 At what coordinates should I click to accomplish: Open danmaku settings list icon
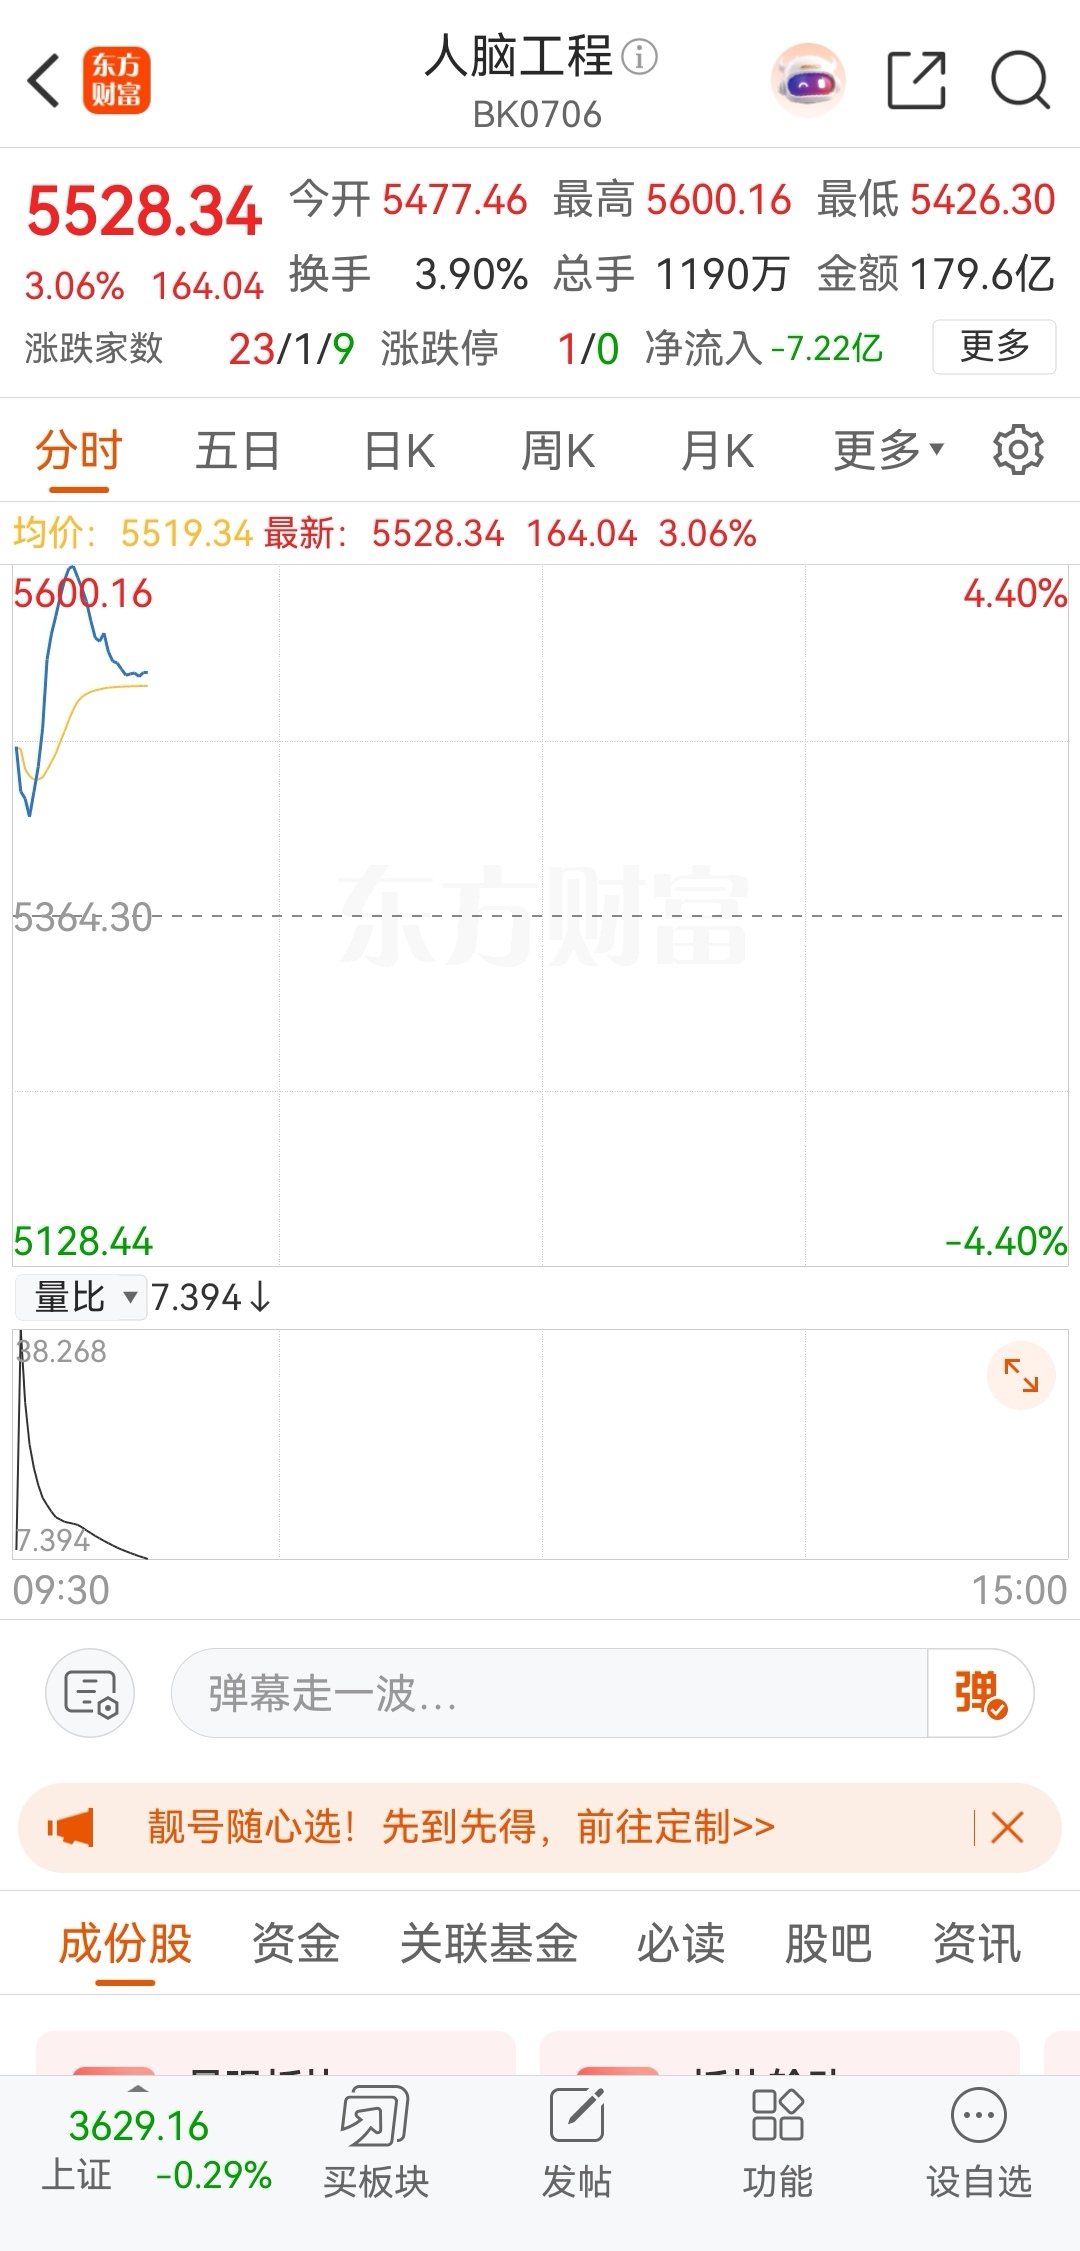[90, 1693]
